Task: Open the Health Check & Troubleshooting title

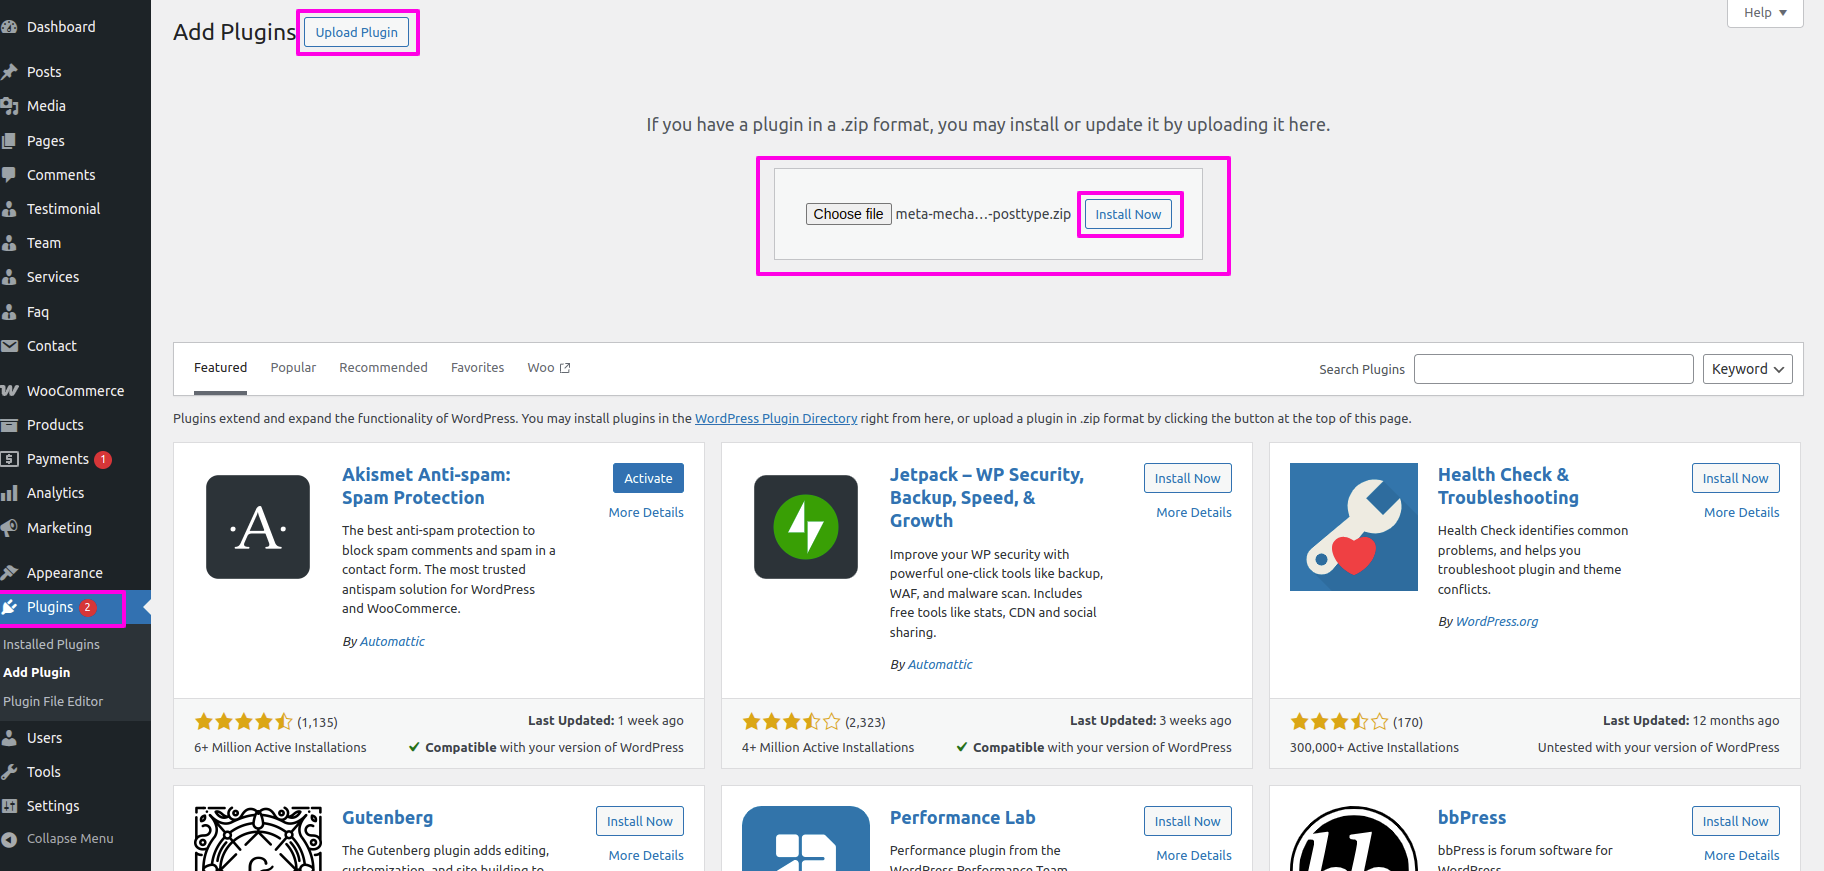Action: point(1508,486)
